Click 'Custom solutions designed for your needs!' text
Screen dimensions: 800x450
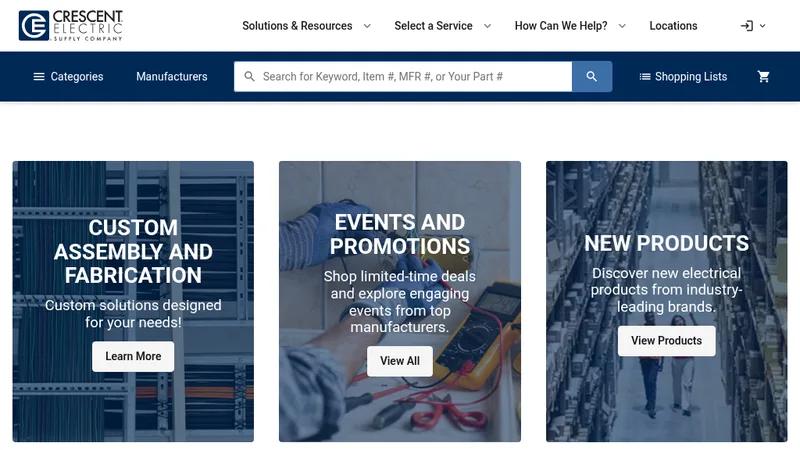click(x=133, y=314)
